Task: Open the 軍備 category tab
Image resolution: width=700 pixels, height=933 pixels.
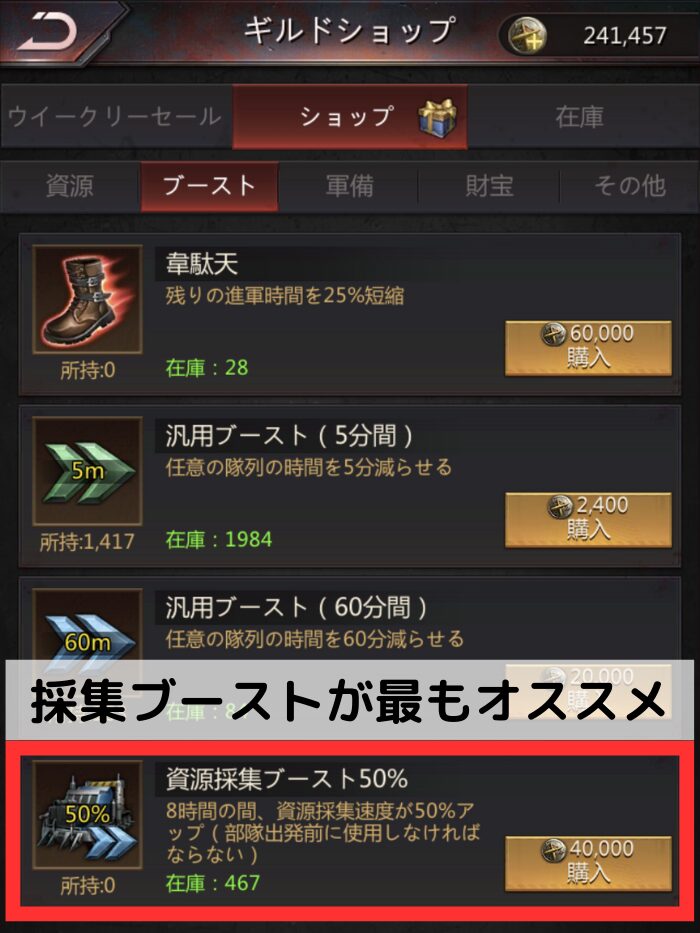Action: 349,186
